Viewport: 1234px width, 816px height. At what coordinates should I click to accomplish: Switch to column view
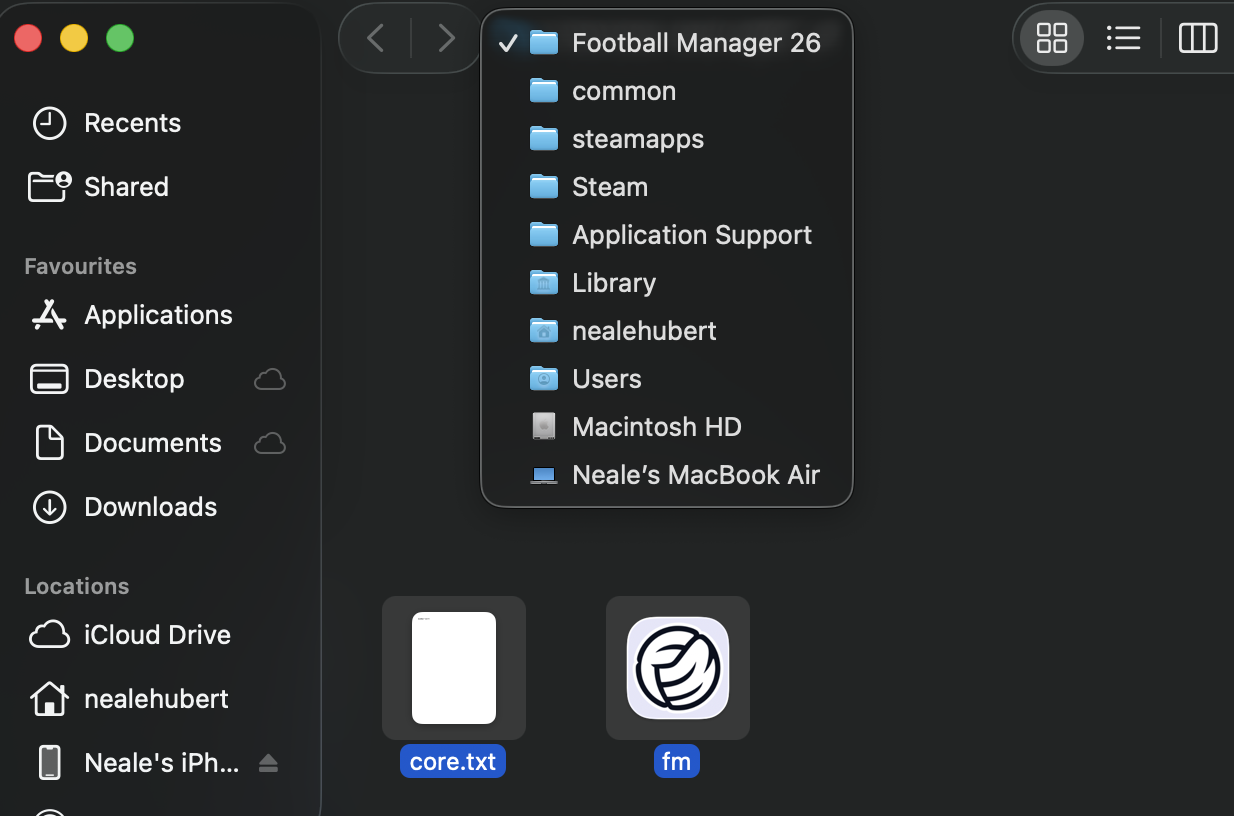tap(1197, 39)
